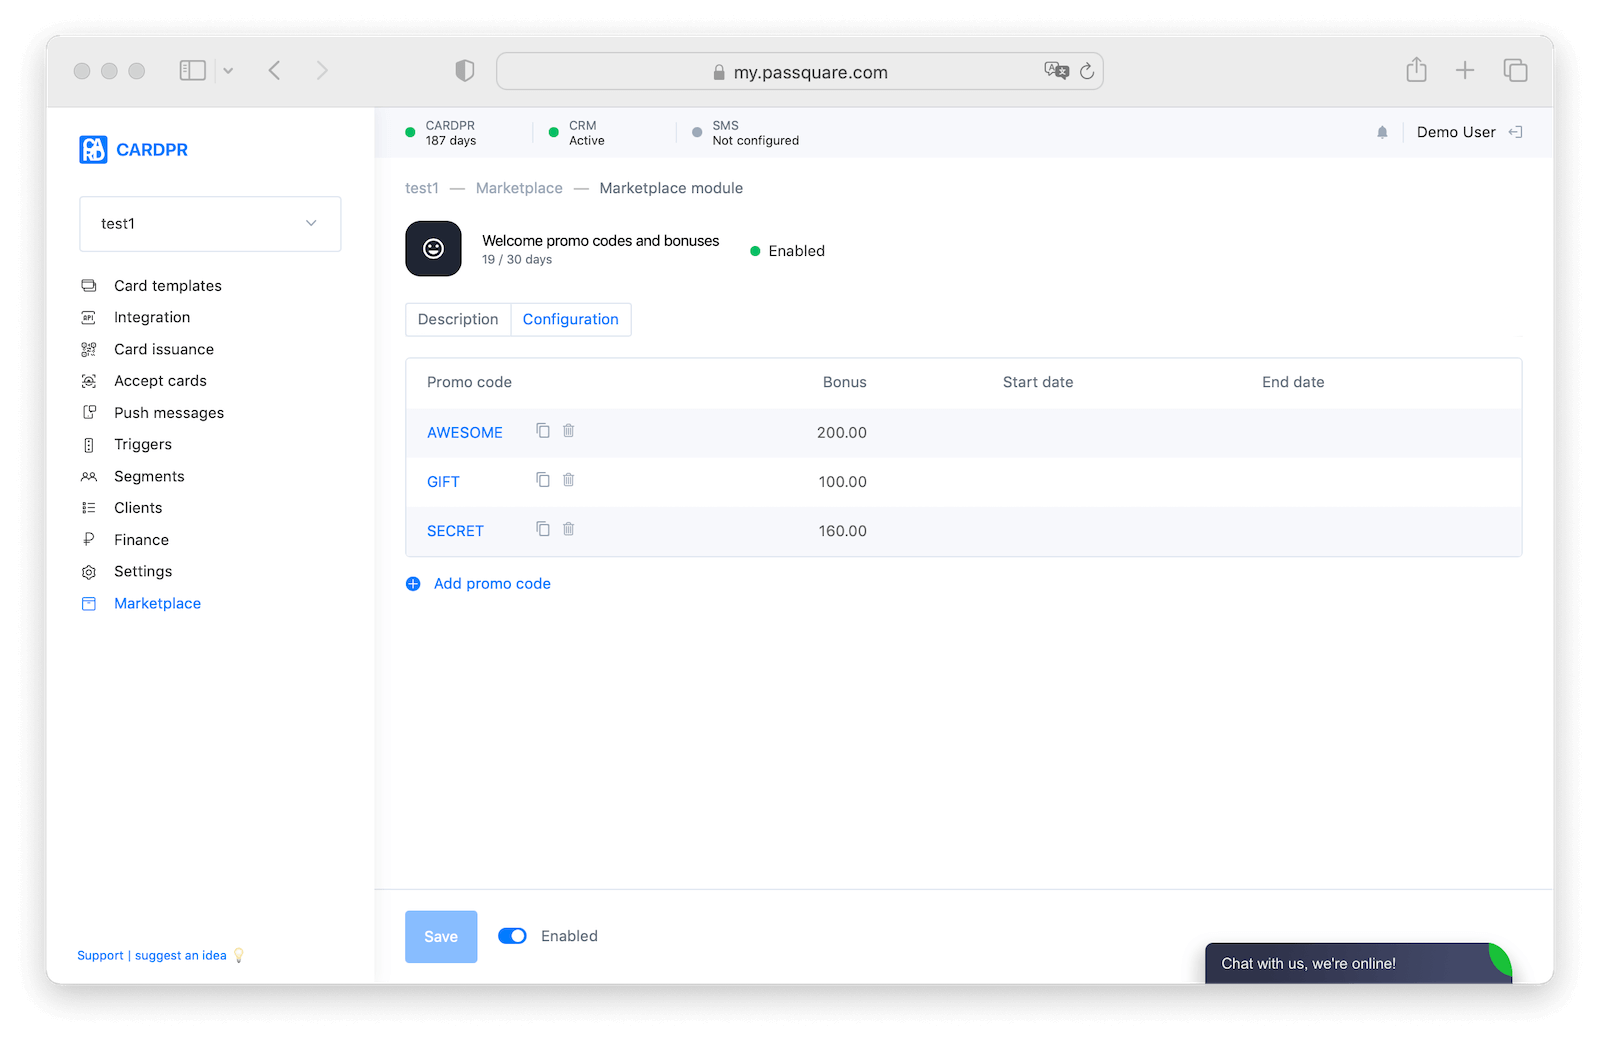Go to Clients section

point(138,508)
